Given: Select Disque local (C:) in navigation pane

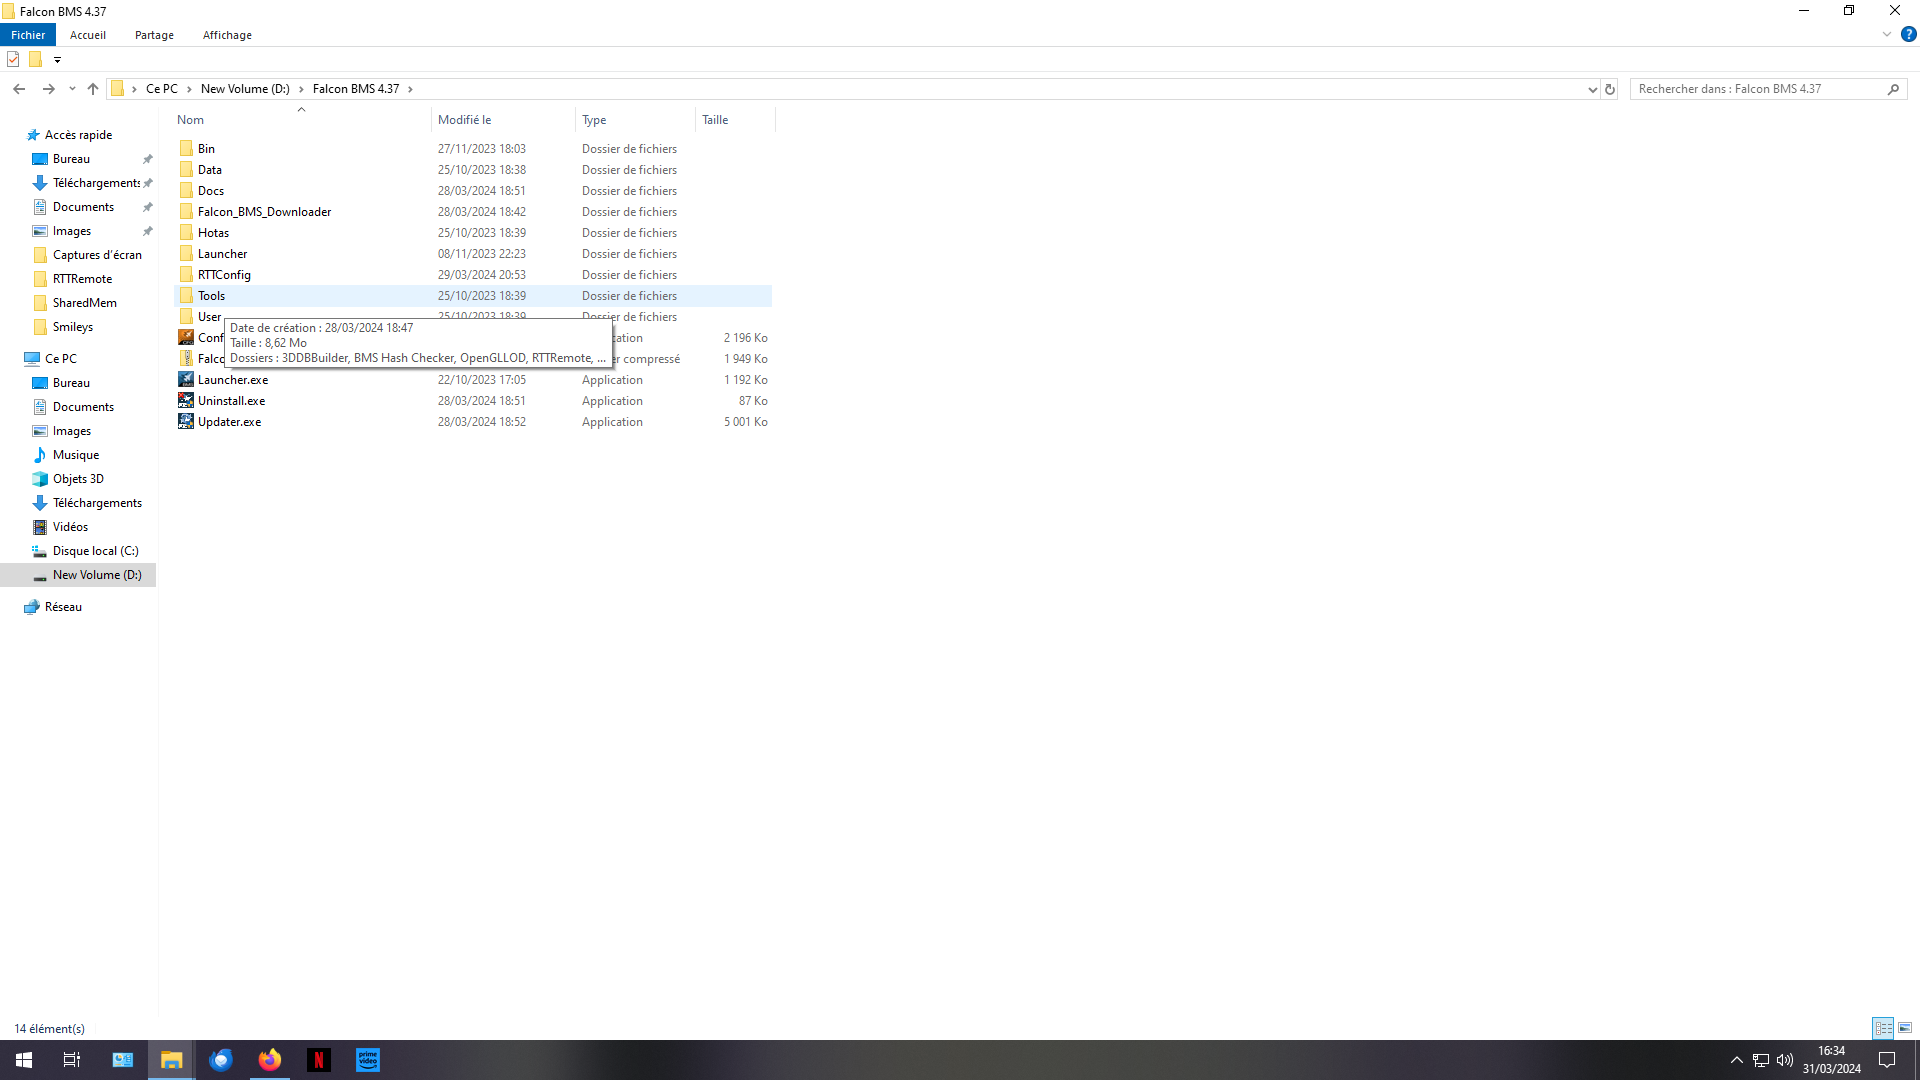Looking at the screenshot, I should pyautogui.click(x=95, y=551).
